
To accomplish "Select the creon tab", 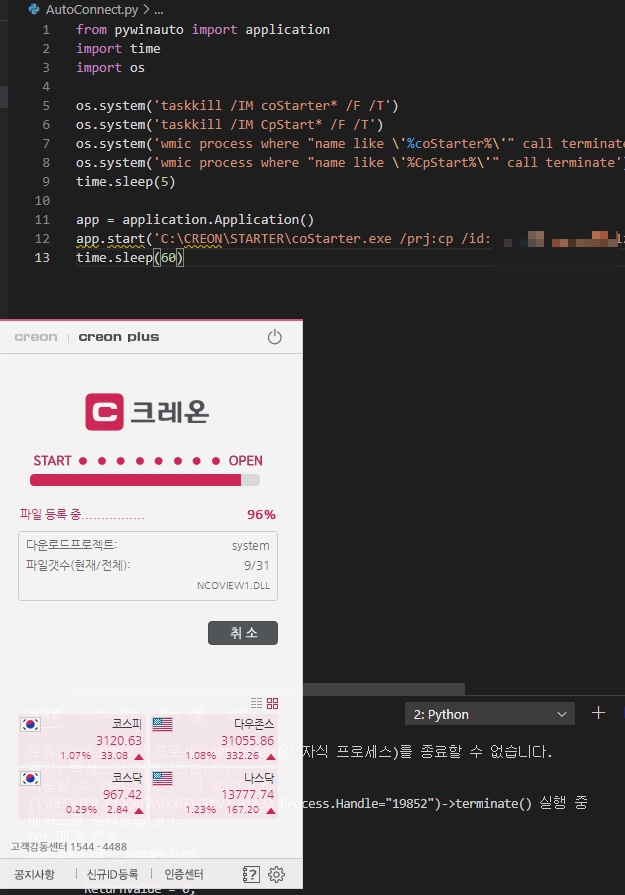I will click(x=36, y=337).
